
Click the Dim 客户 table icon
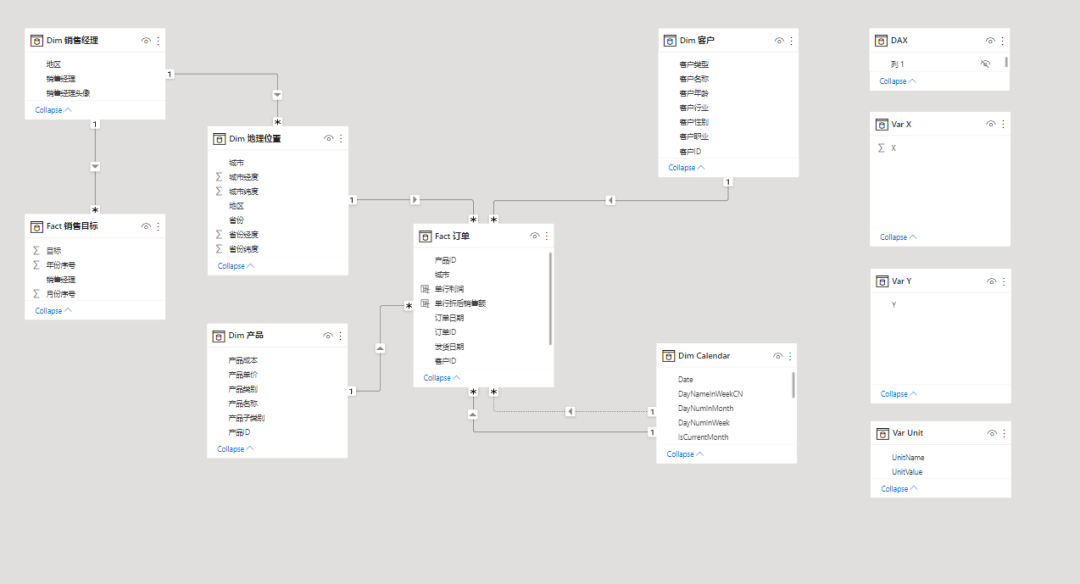(x=669, y=41)
